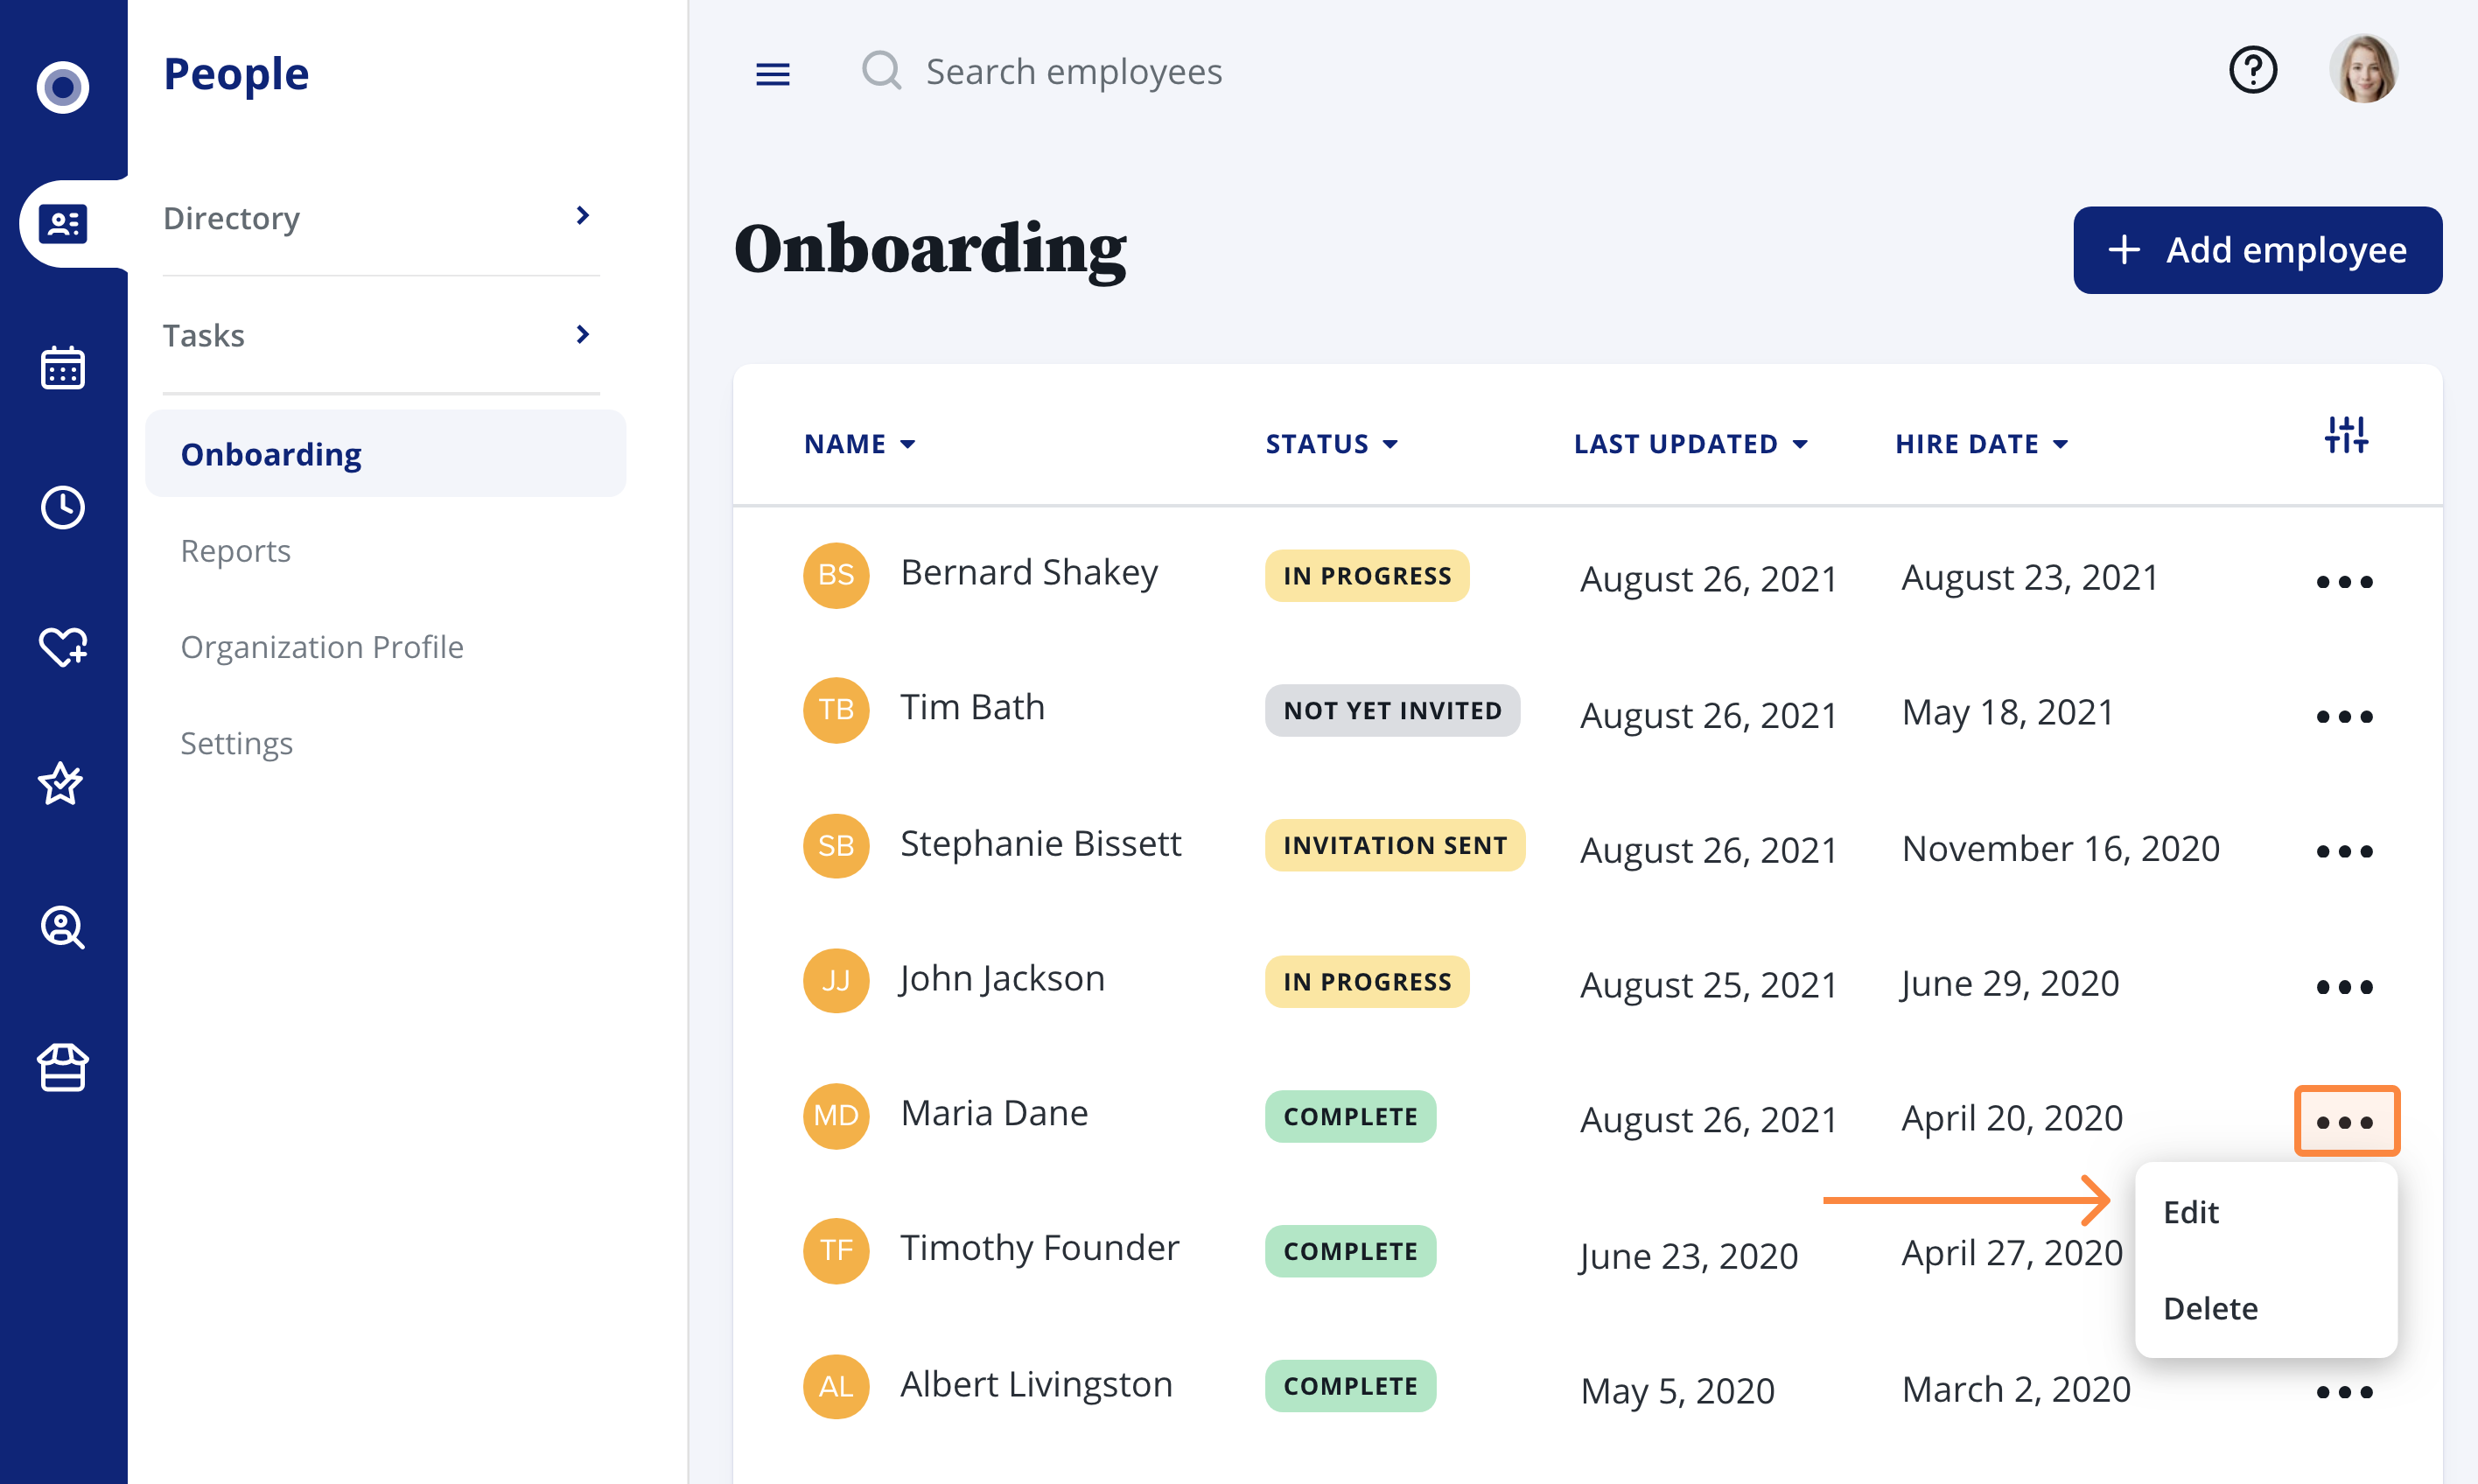
Task: Open actions menu for John Jackson
Action: point(2344,988)
